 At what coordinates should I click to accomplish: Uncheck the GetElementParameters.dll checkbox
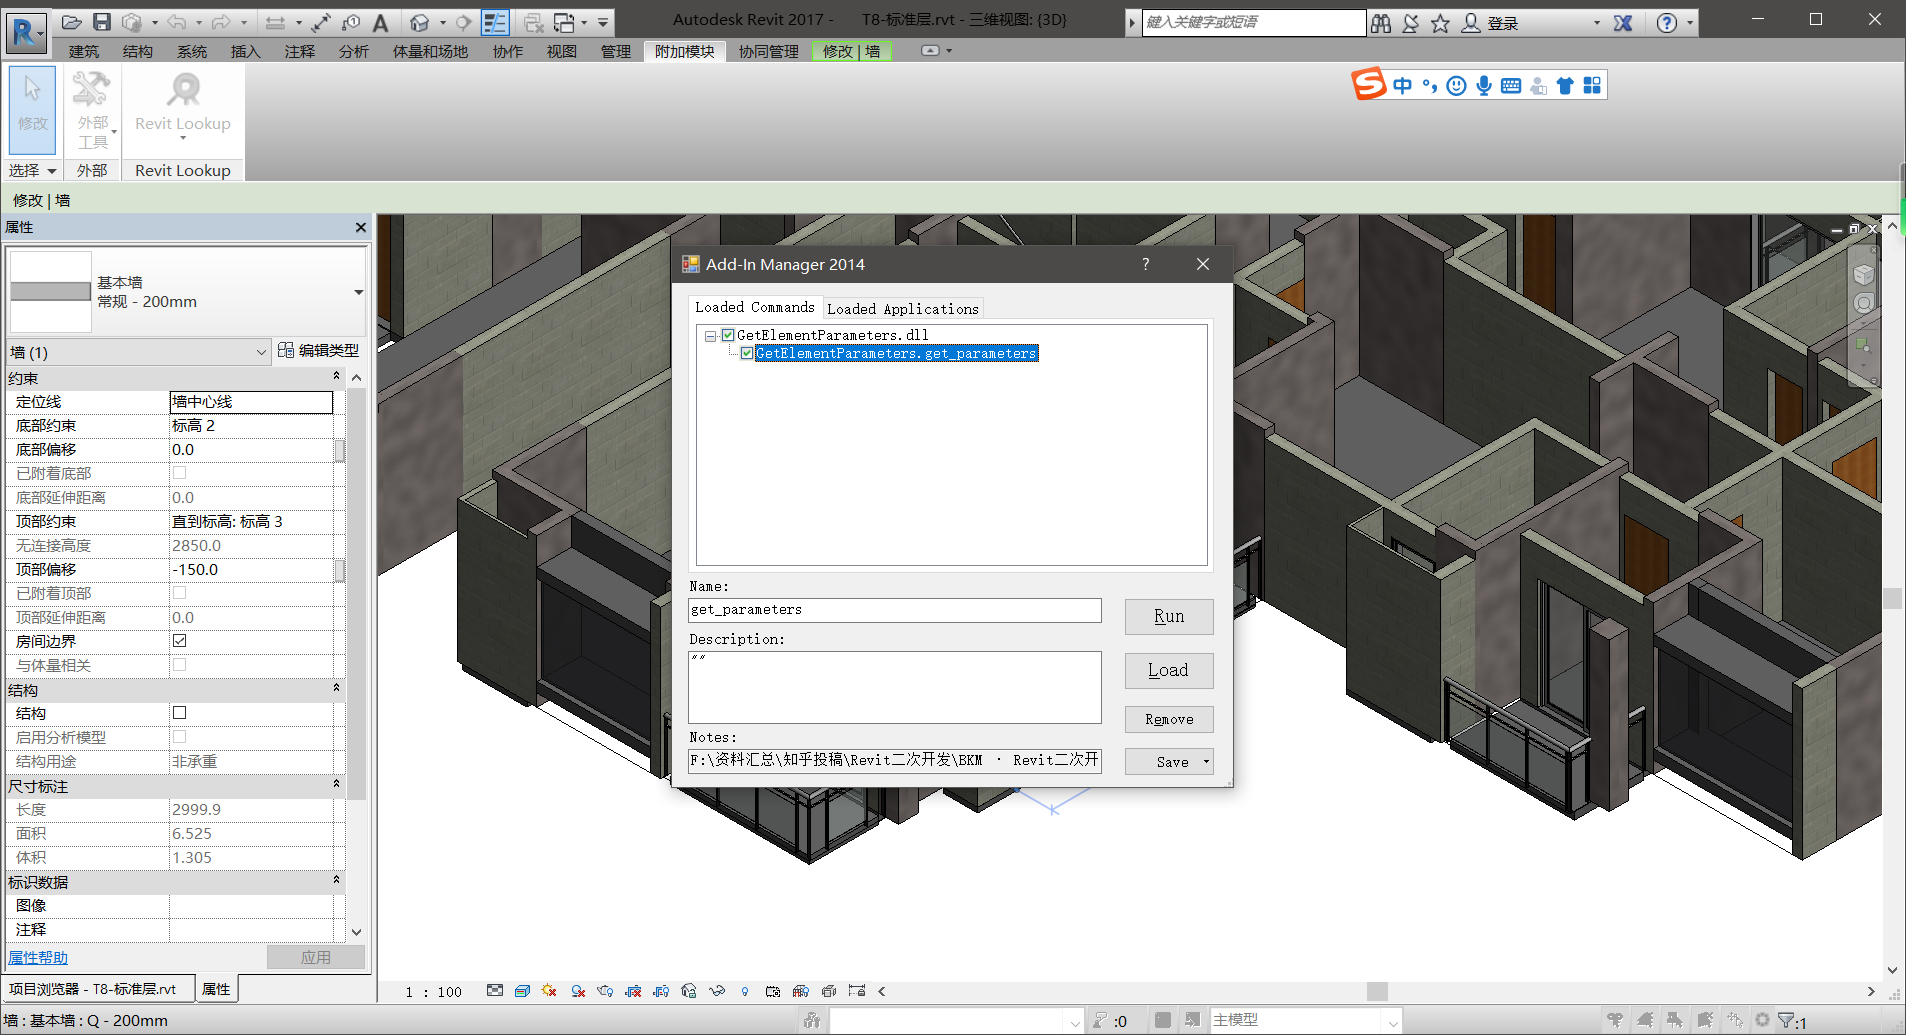[728, 335]
